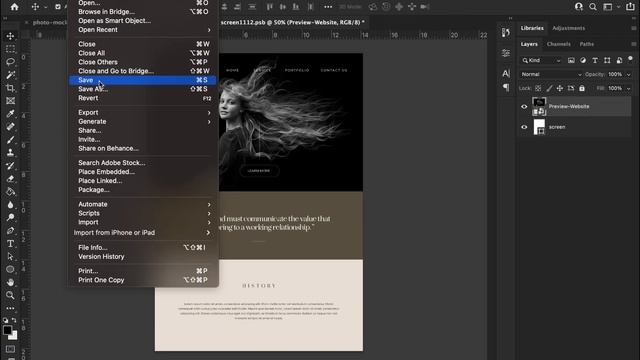Select the Dodge tool

click(10, 218)
